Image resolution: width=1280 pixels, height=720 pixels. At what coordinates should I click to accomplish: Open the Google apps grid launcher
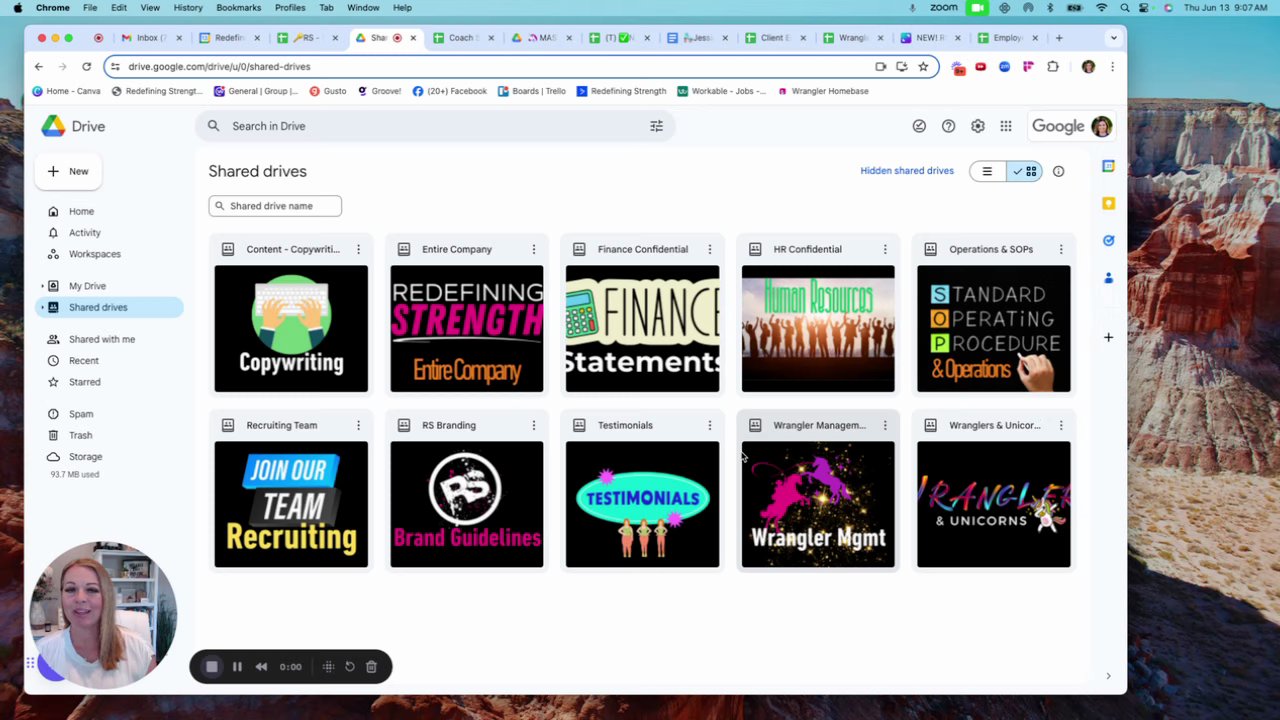(x=1006, y=126)
